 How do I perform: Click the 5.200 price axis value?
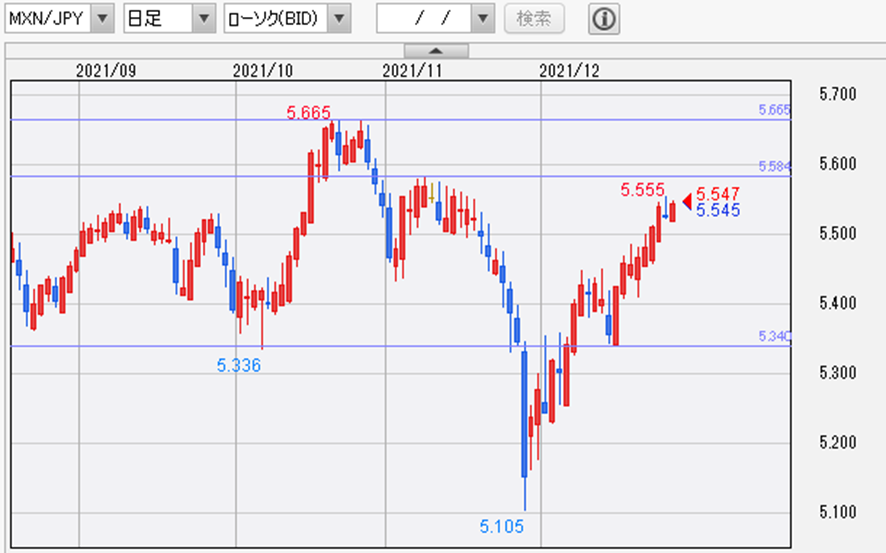click(837, 442)
